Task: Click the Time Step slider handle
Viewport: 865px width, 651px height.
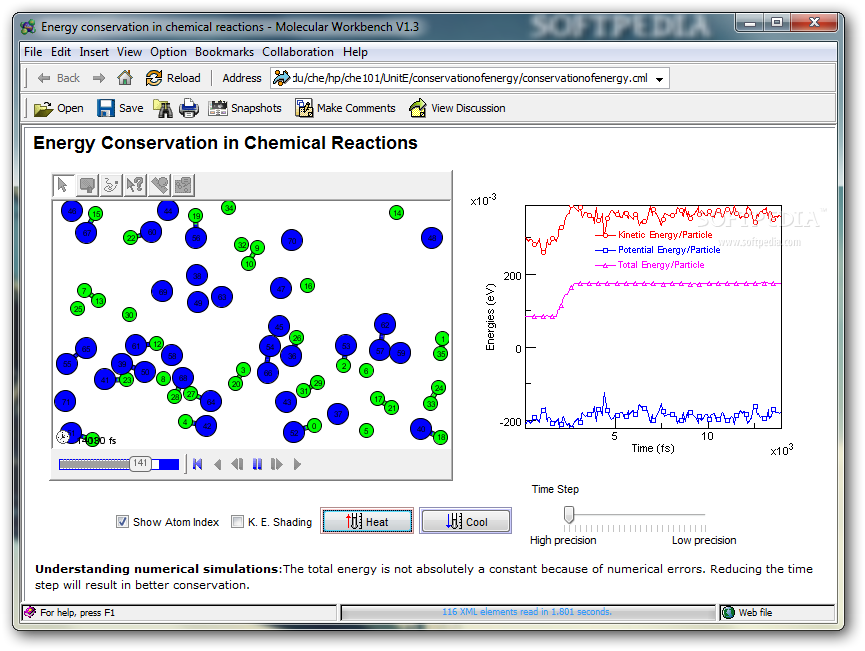Action: (x=569, y=515)
